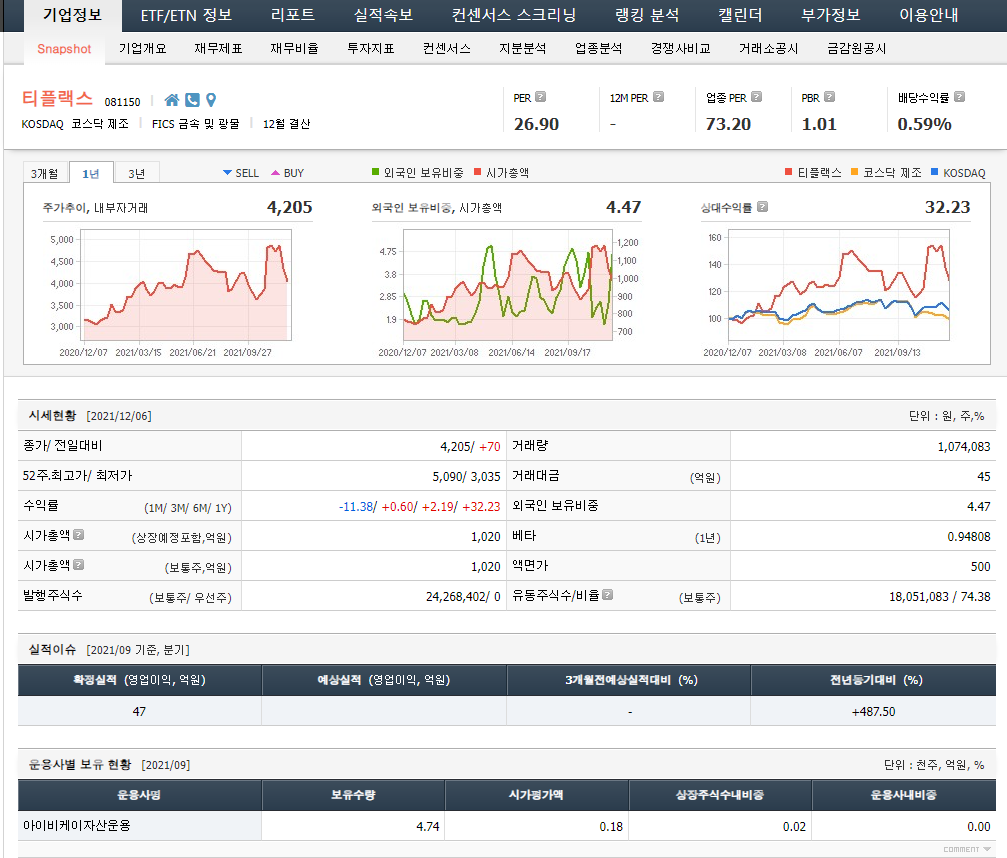
Task: Click the 베타 value 0.94808
Action: coord(968,537)
